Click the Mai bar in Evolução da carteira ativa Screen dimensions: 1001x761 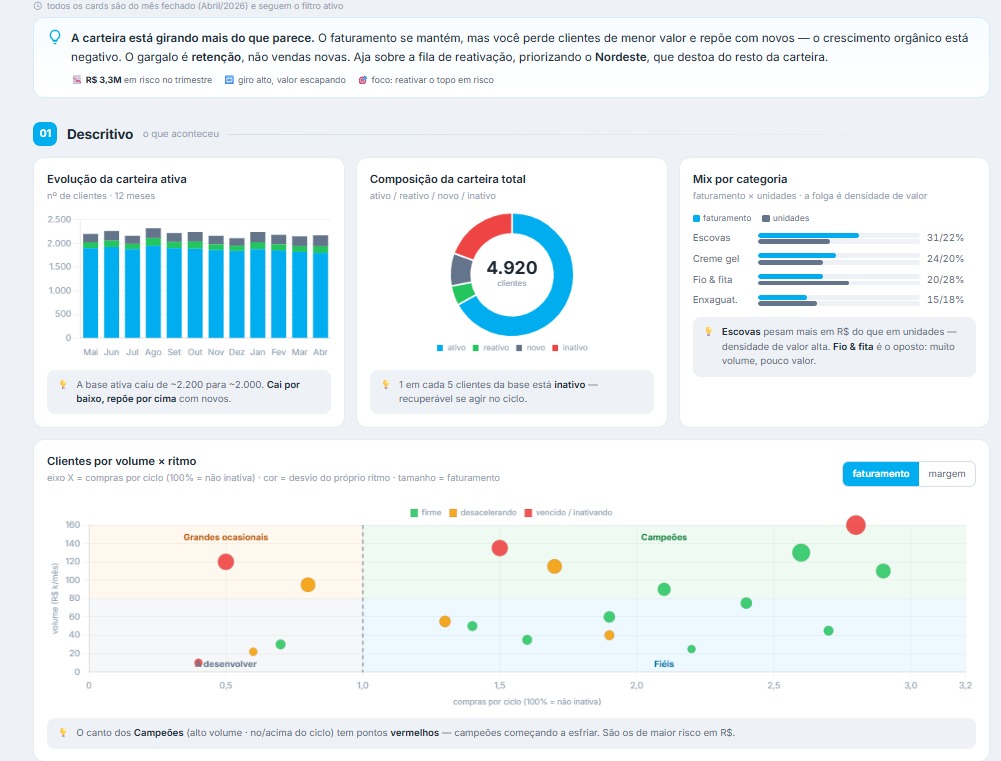click(91, 285)
